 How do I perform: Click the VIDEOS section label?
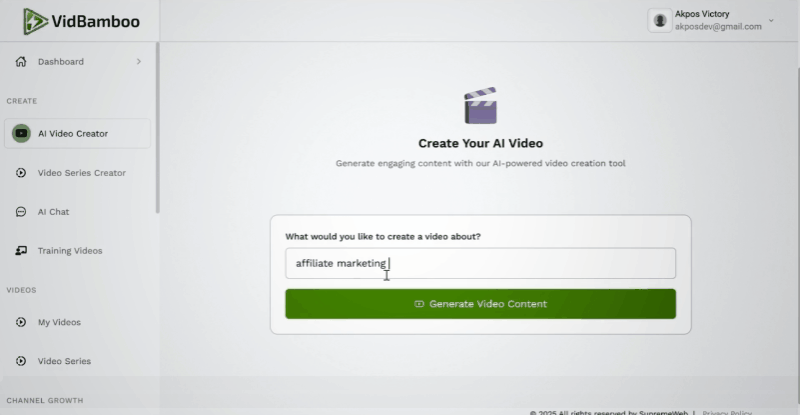(21, 290)
